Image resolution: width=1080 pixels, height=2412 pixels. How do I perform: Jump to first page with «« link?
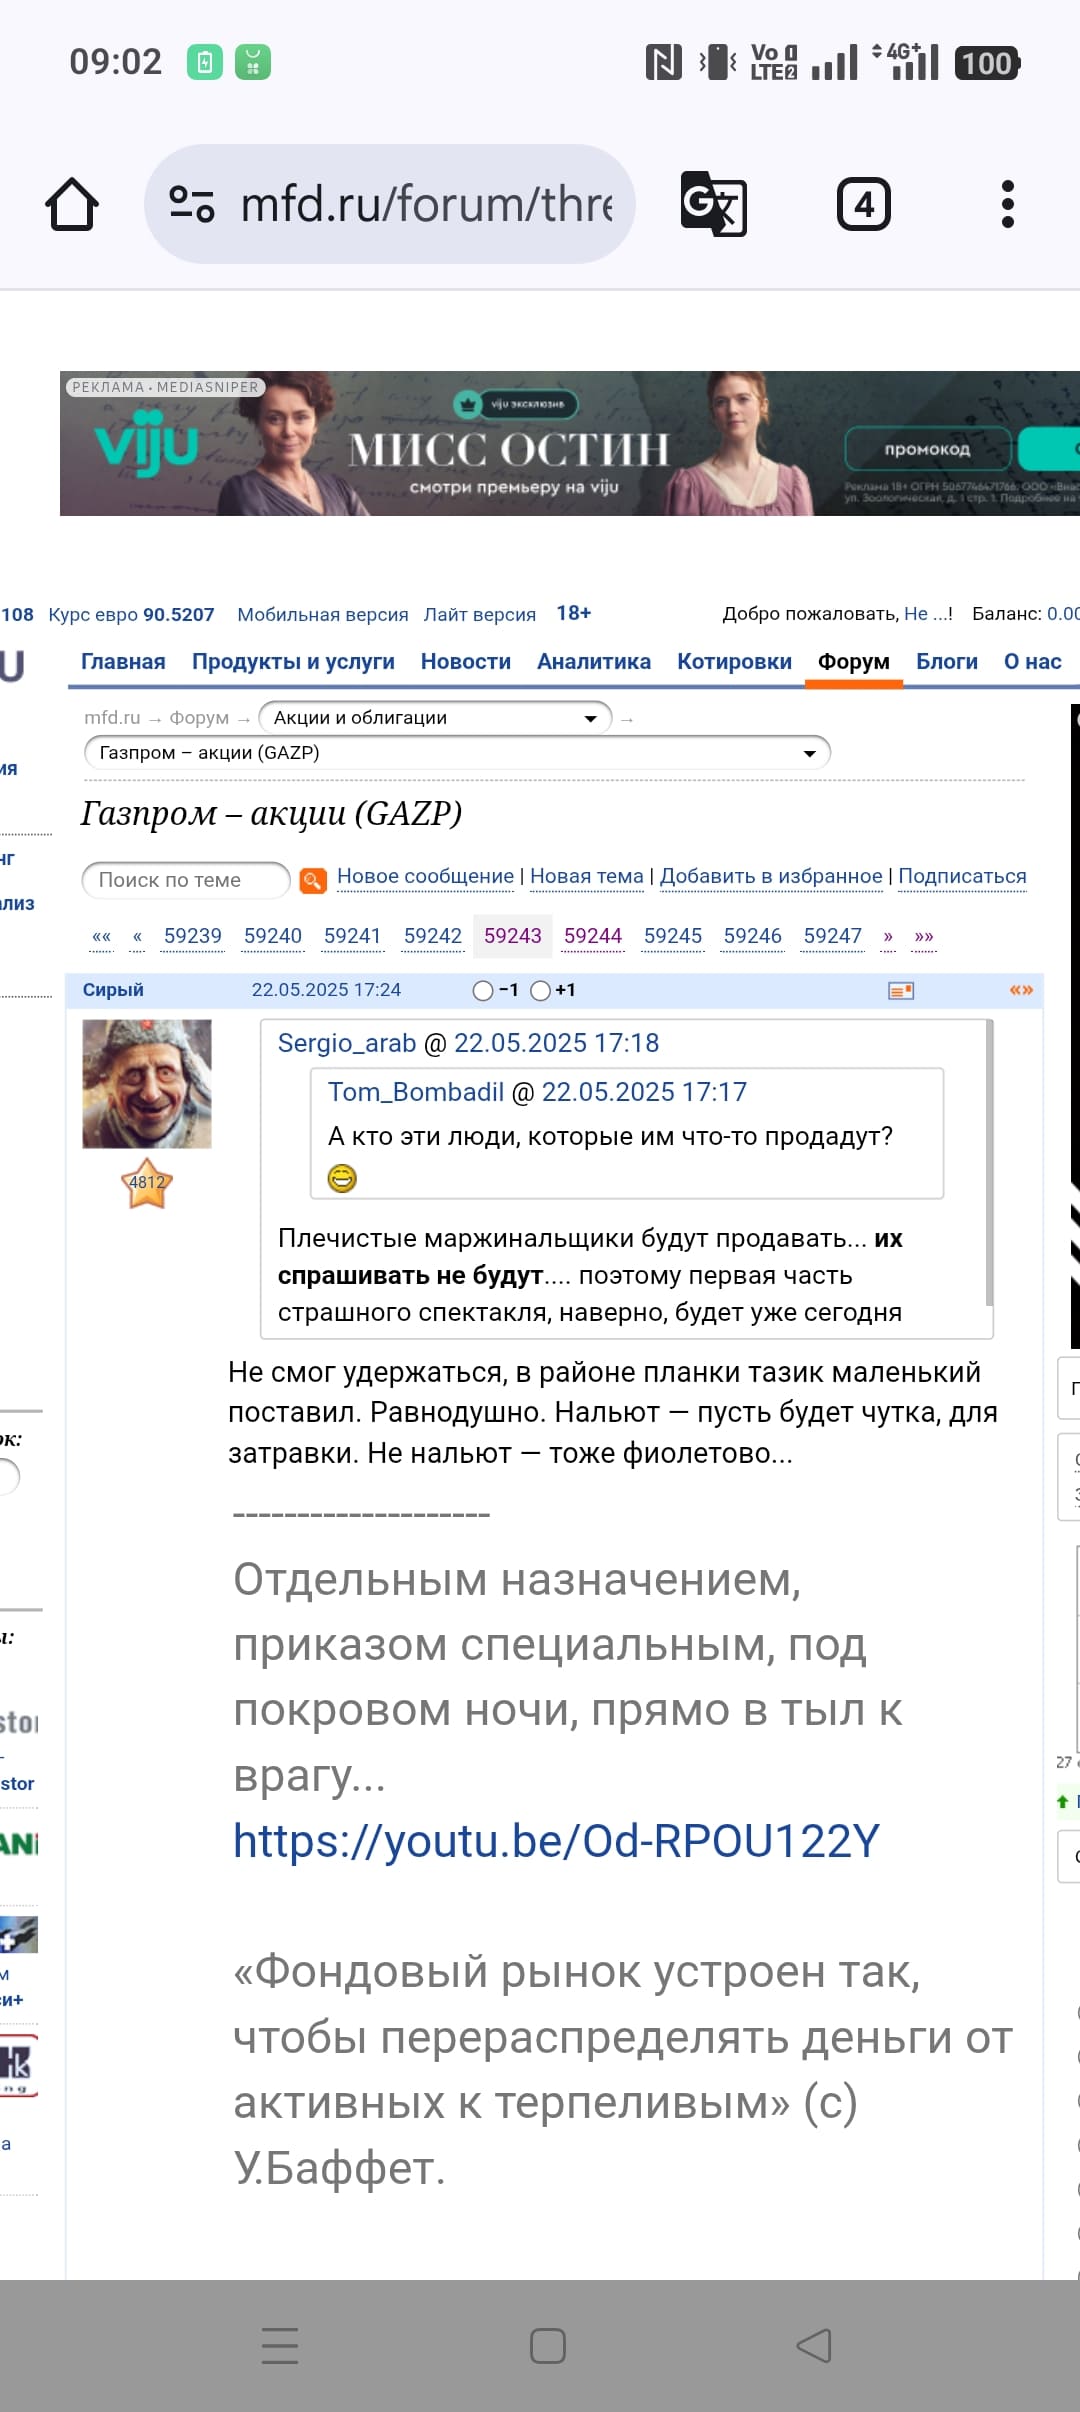click(x=101, y=936)
